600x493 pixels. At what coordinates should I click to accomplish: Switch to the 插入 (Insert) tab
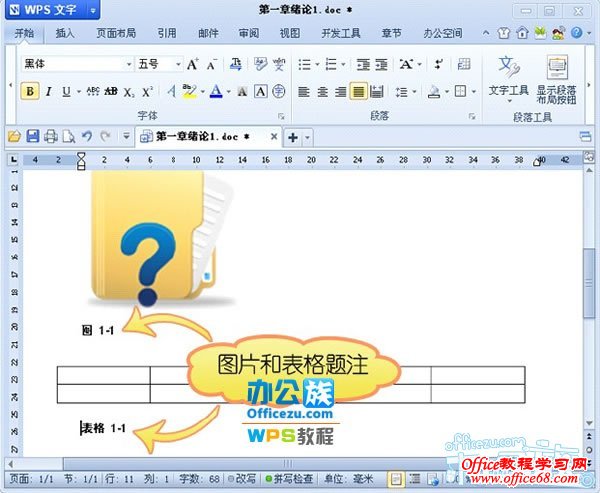pos(65,33)
